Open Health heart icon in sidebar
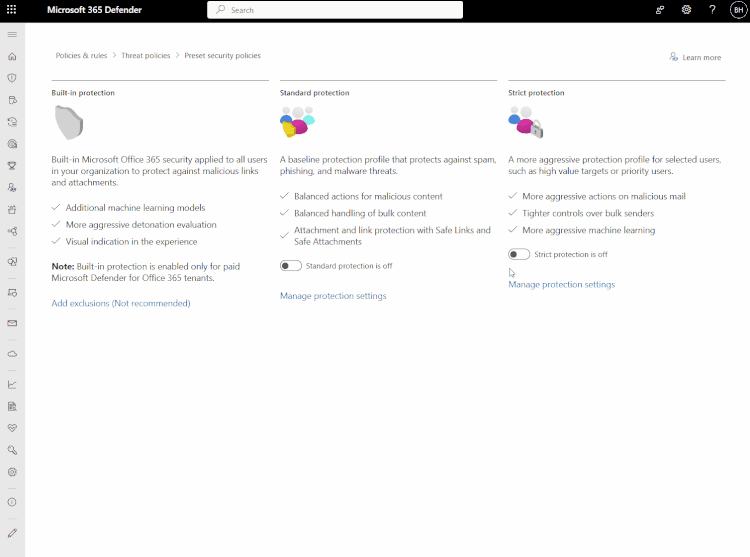The height and width of the screenshot is (557, 750). pos(12,428)
